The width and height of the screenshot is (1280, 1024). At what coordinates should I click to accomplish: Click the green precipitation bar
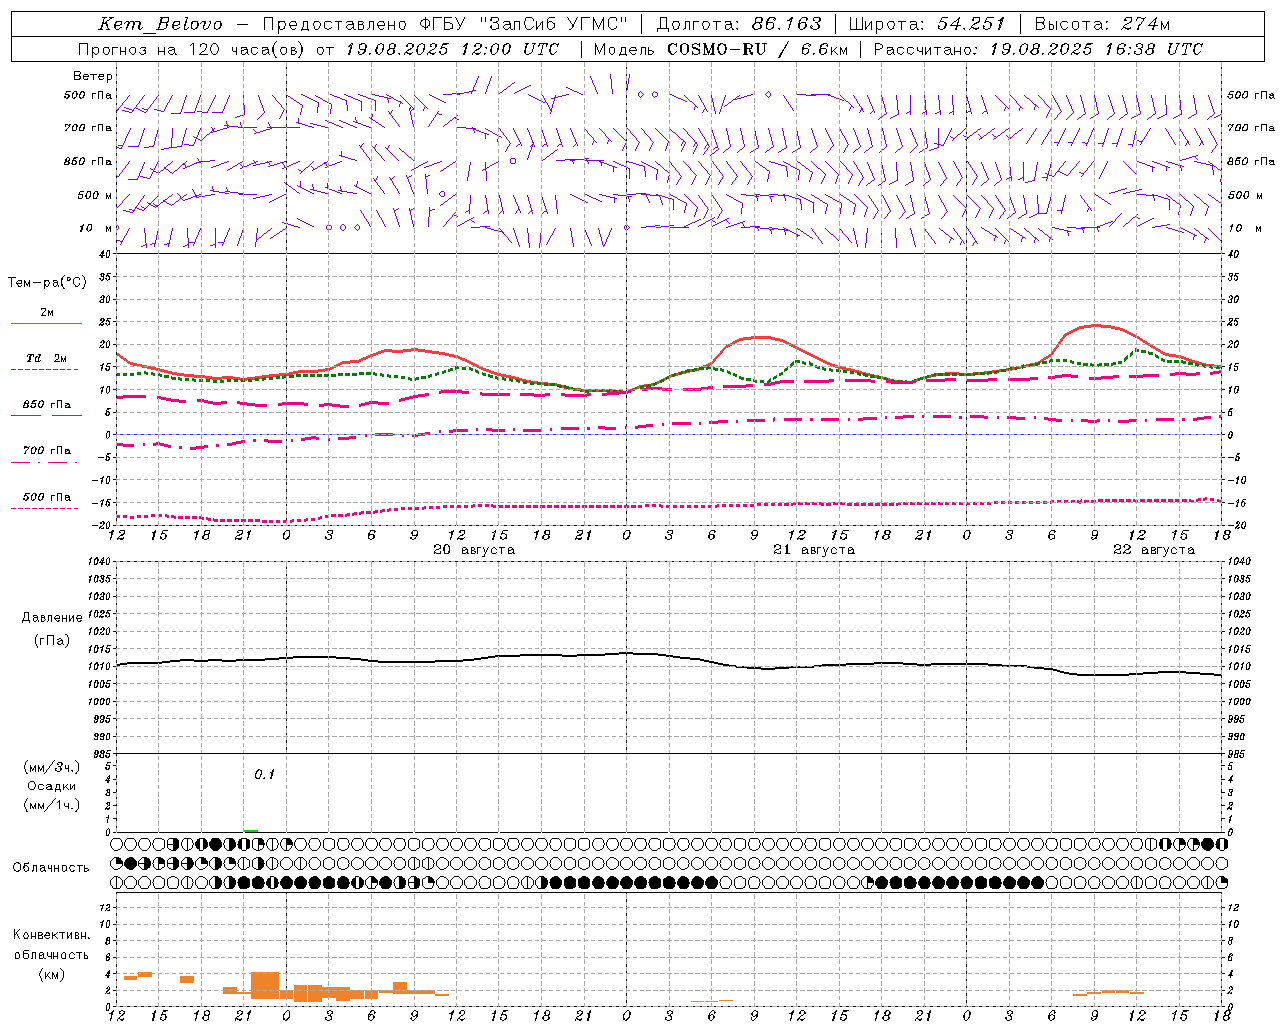coord(251,830)
